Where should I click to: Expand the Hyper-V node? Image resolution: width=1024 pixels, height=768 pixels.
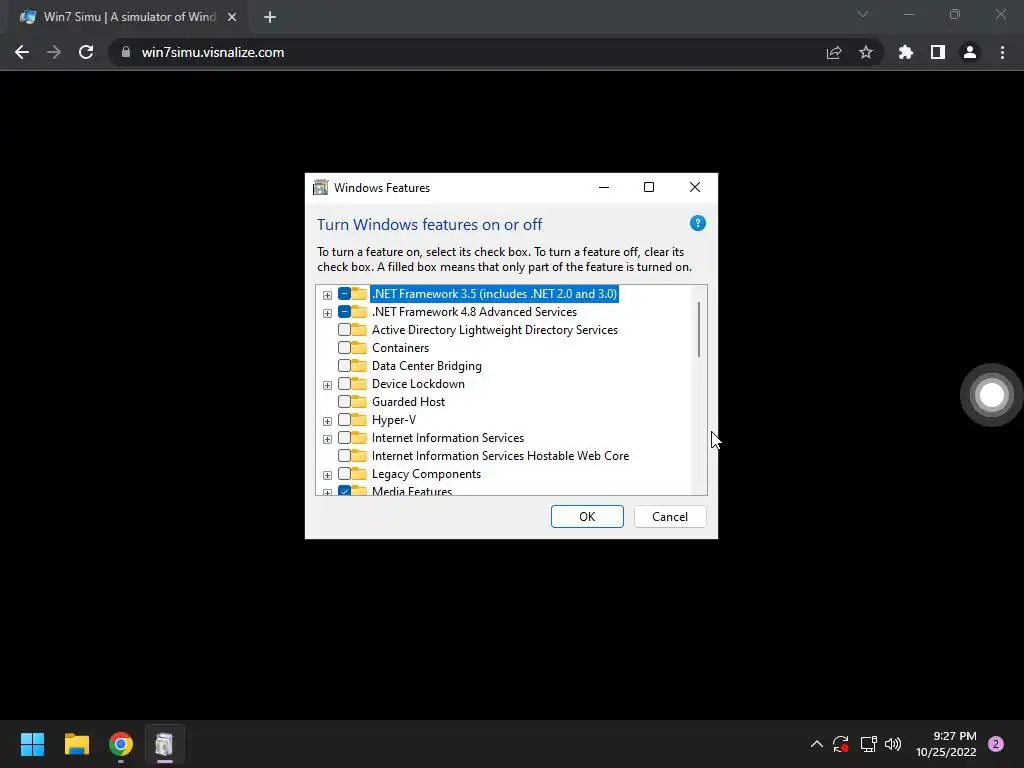click(327, 421)
